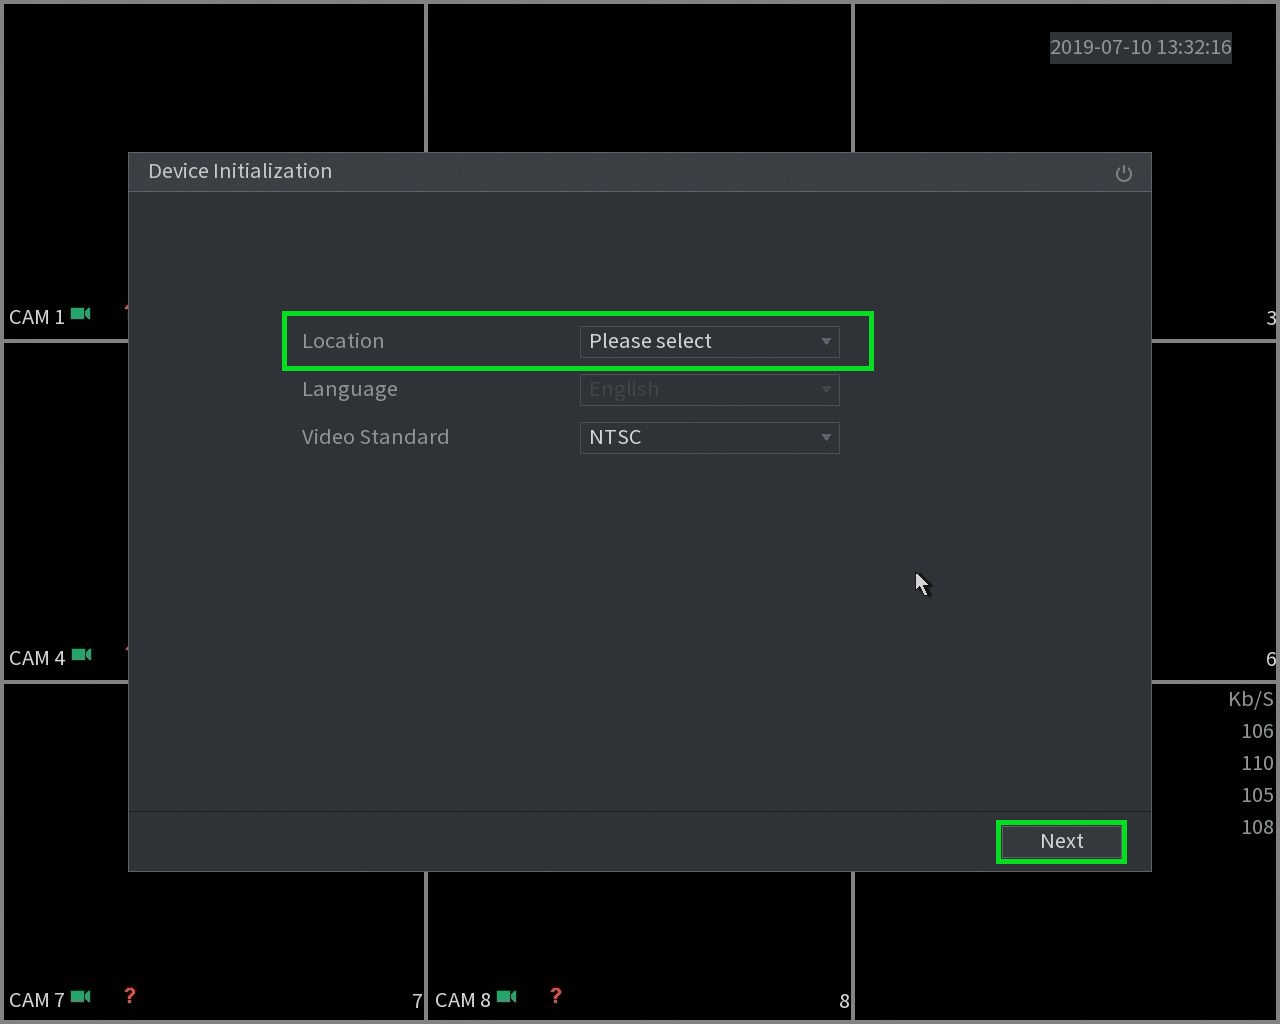Screen dimensions: 1280x1024
Task: Click the Device Initialization title
Action: coord(240,171)
